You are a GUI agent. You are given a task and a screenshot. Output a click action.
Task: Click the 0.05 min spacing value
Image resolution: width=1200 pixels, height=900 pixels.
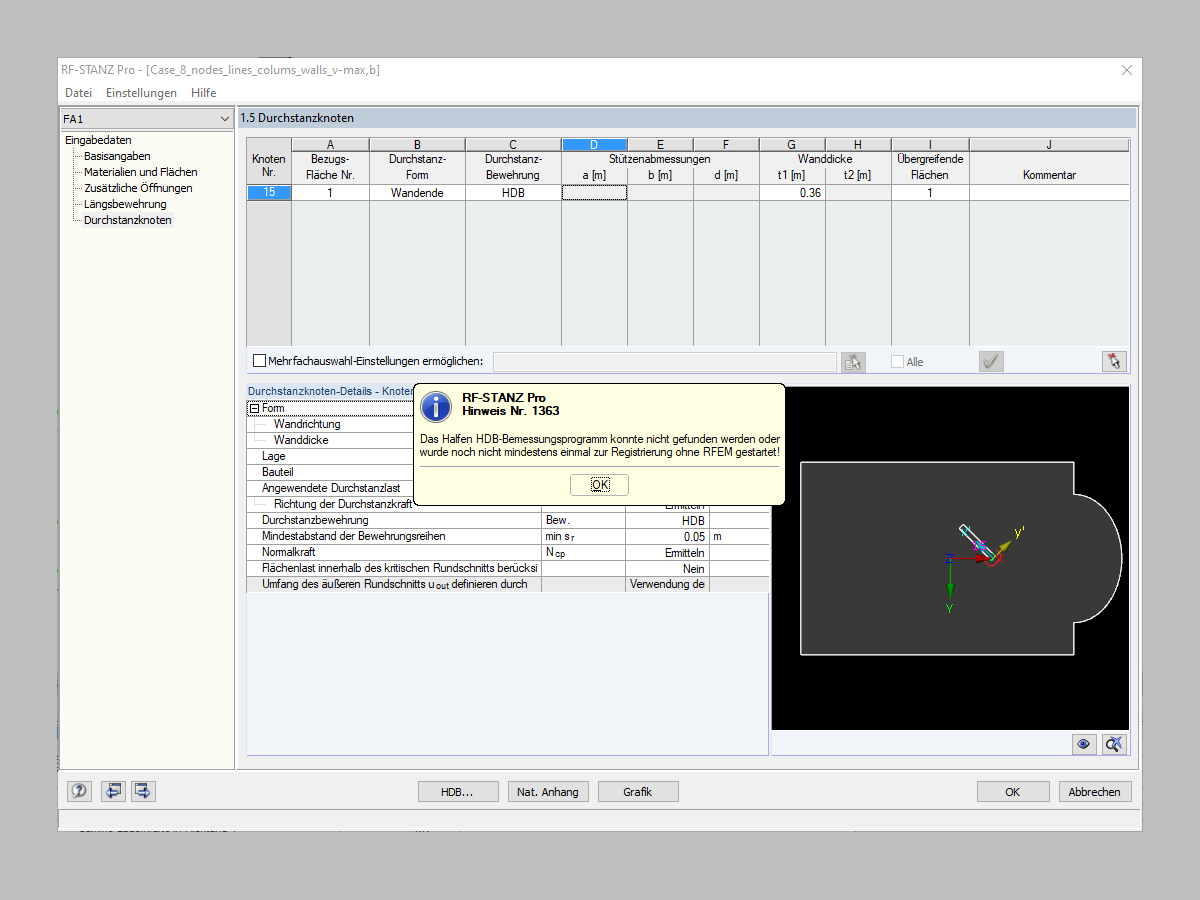tap(667, 536)
